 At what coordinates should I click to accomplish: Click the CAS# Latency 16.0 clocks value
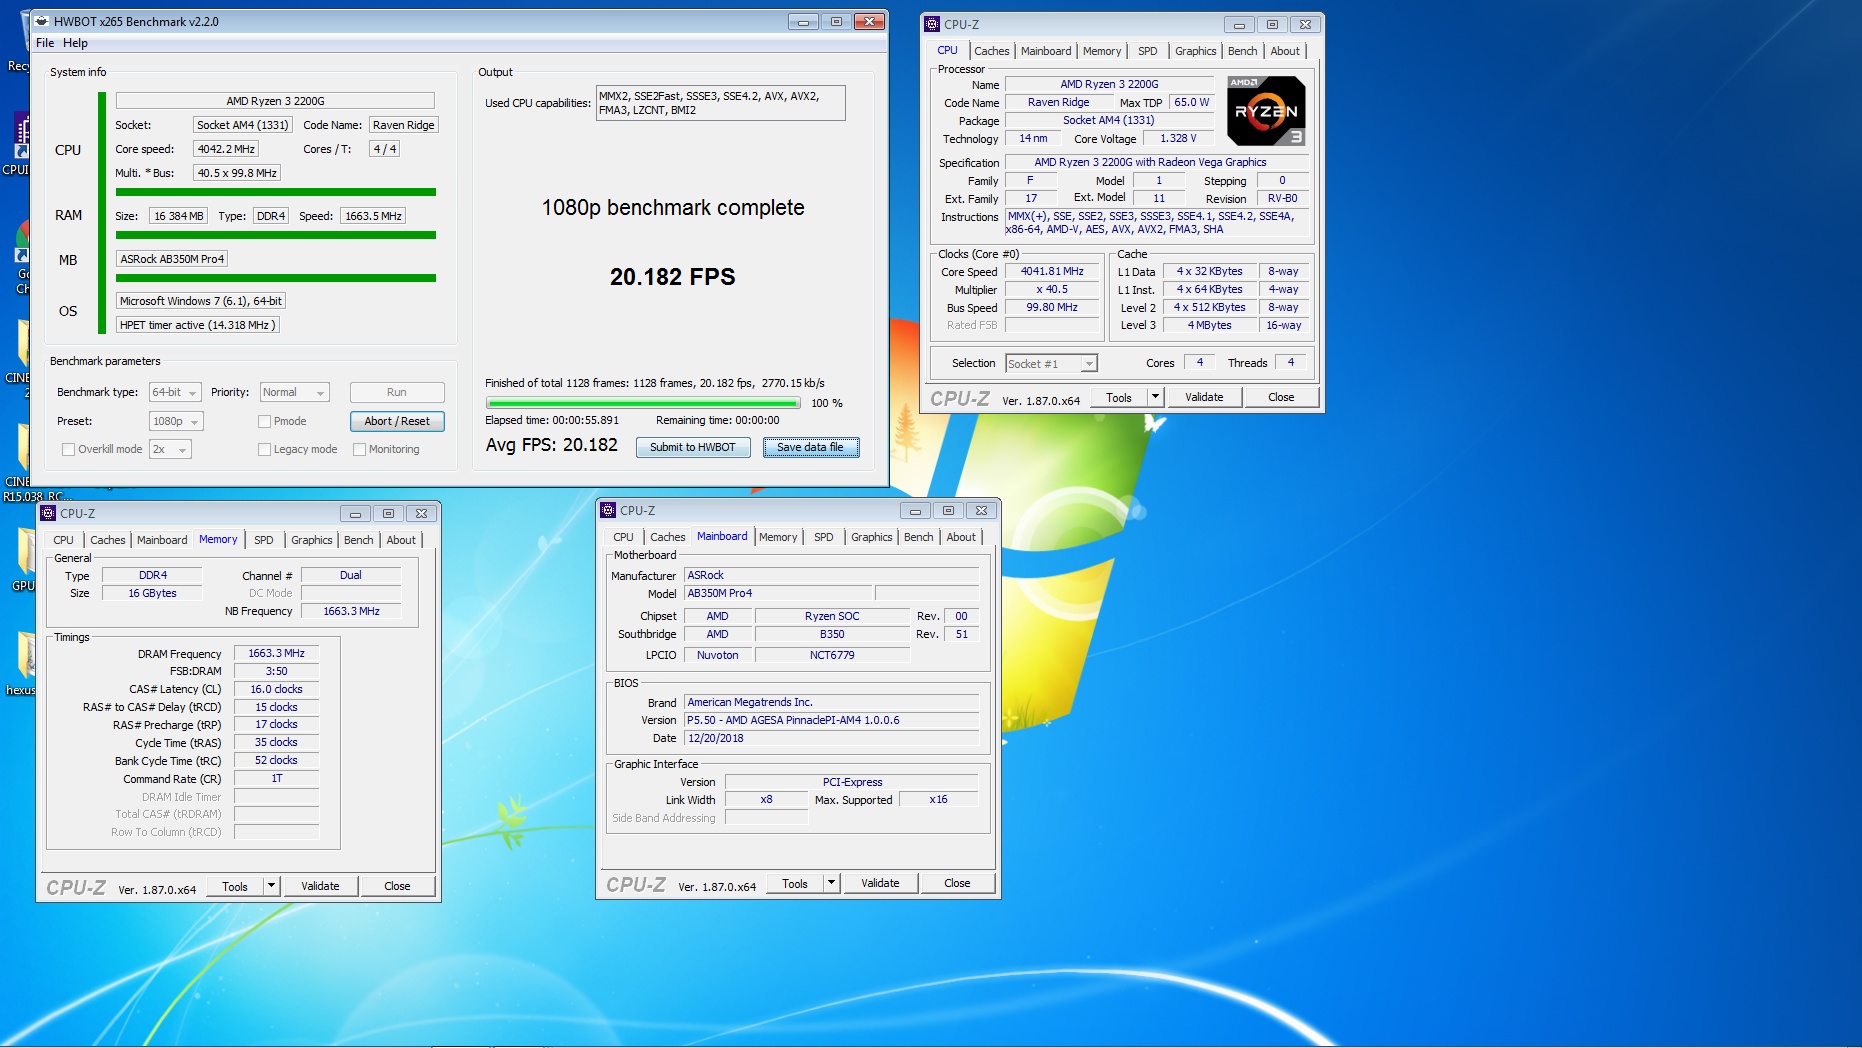click(x=276, y=689)
